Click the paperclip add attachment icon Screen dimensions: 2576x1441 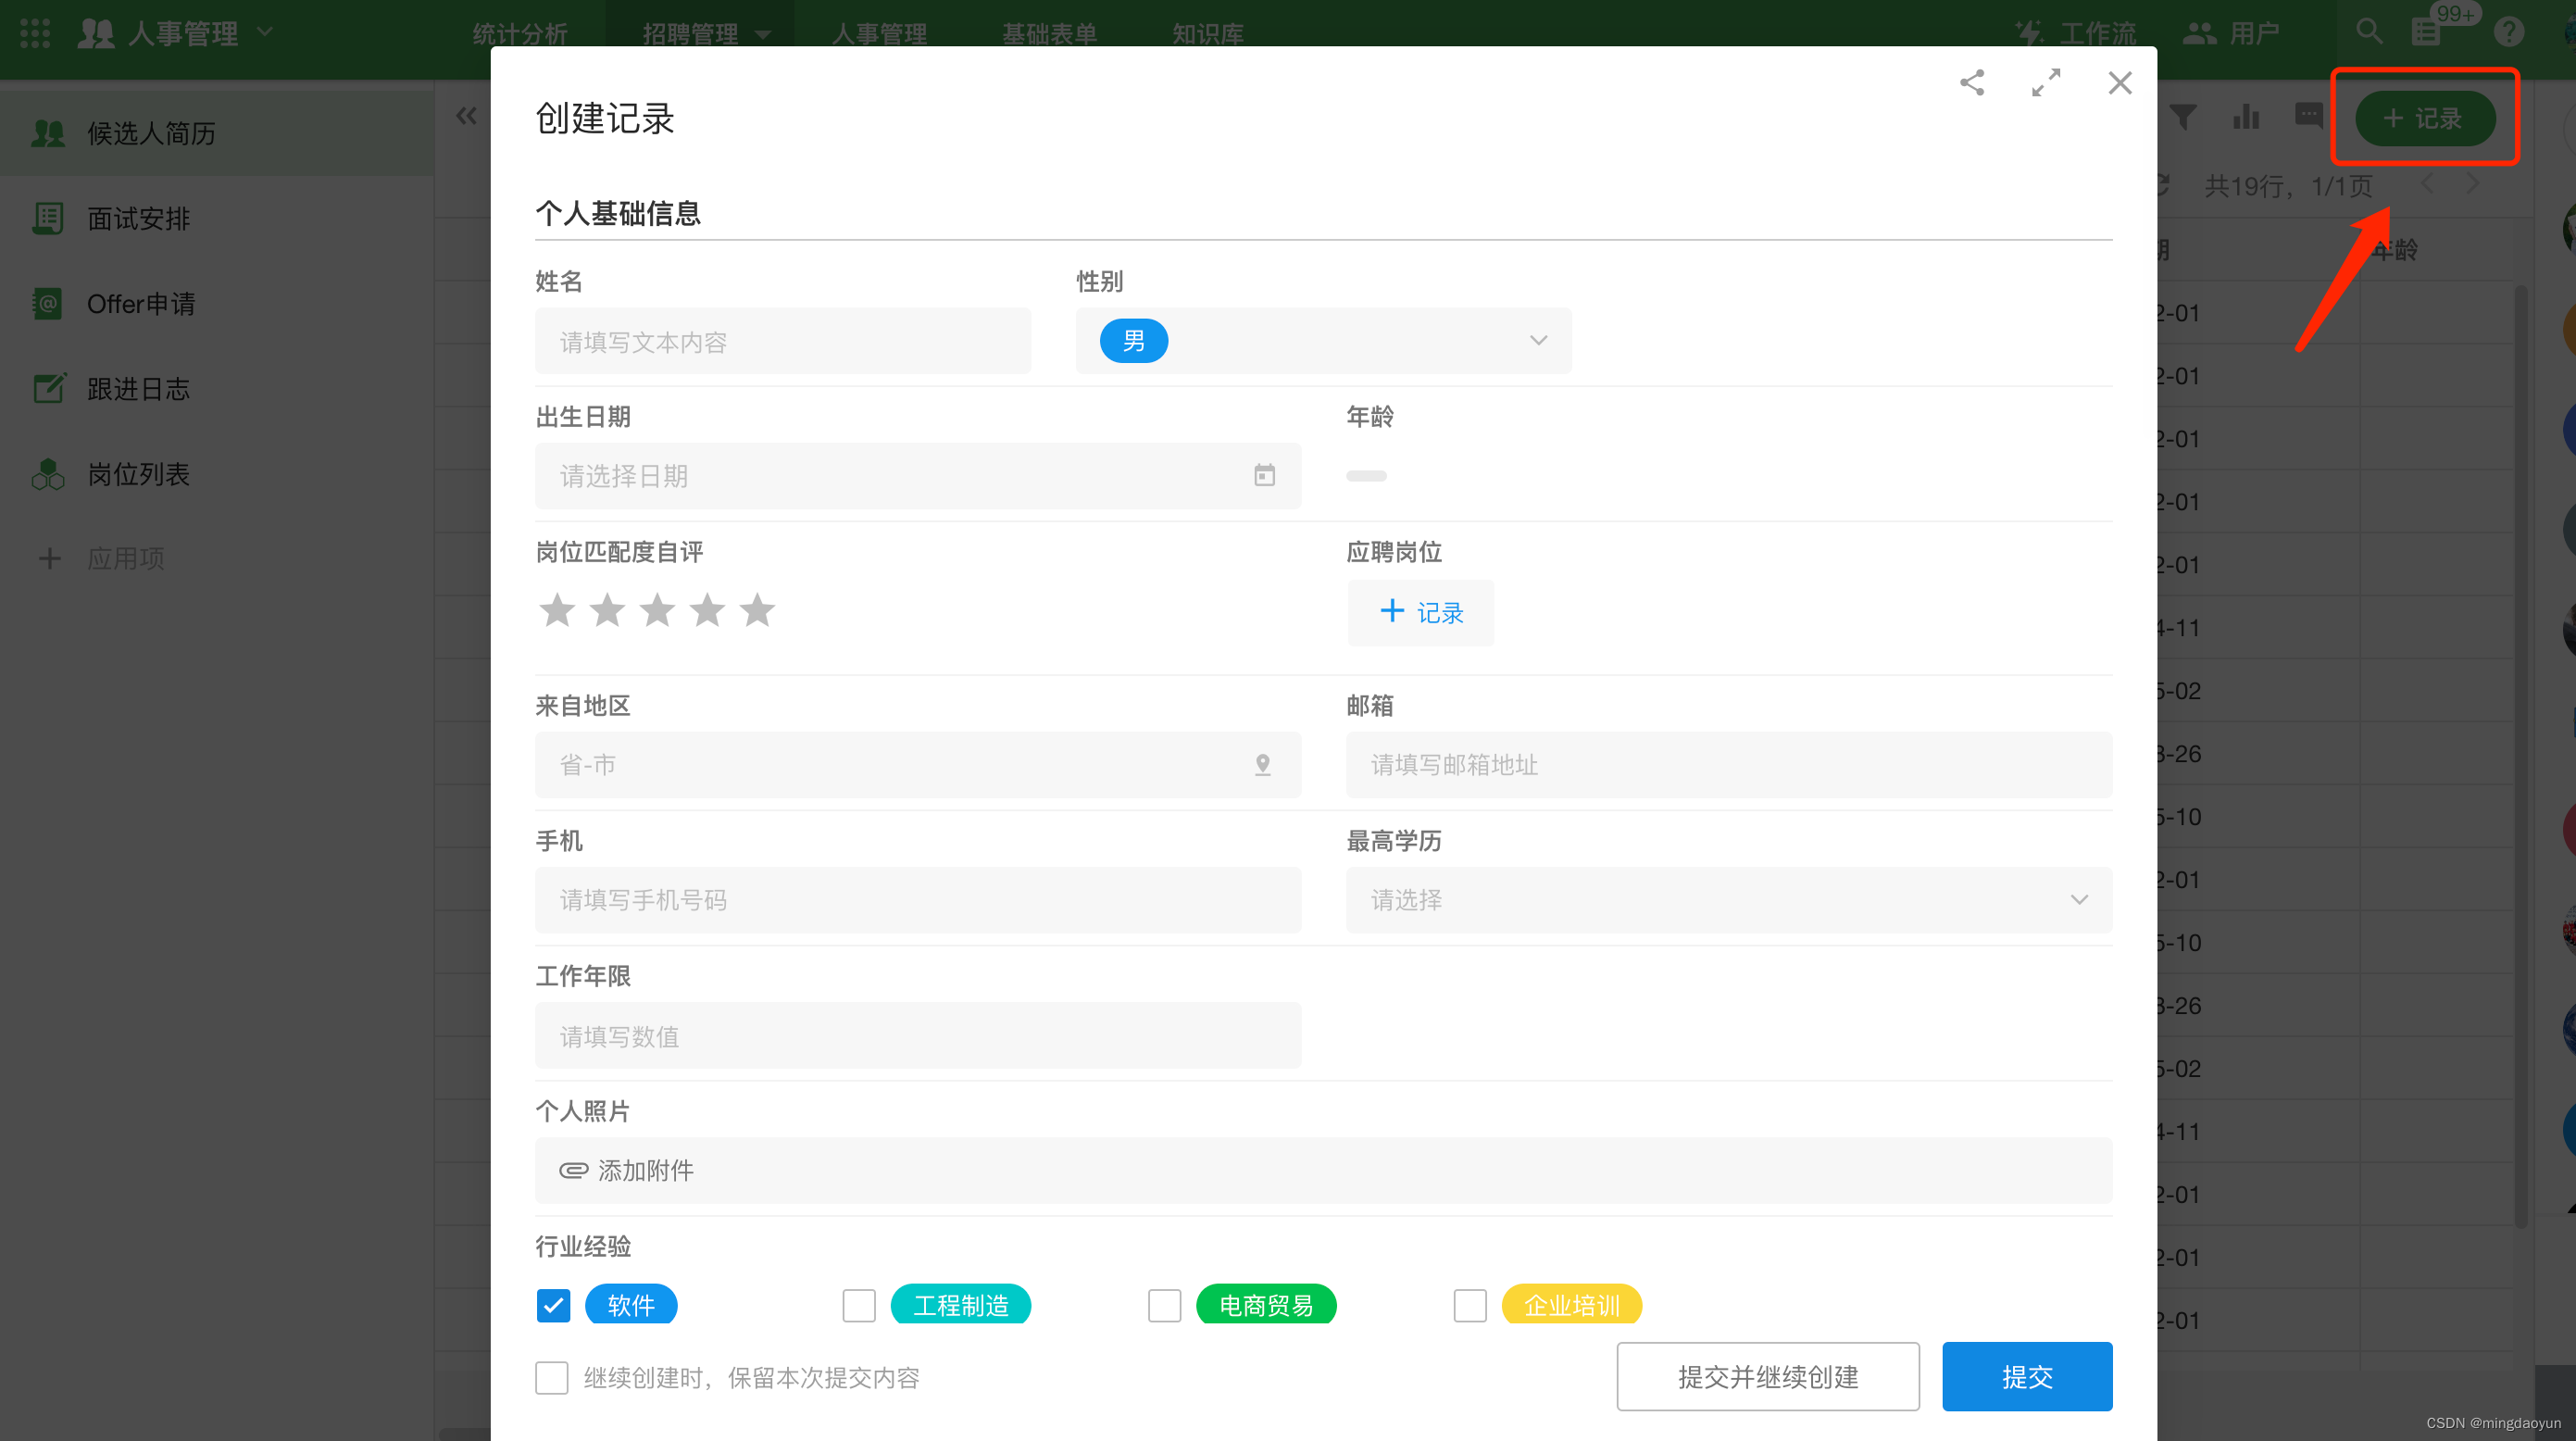[573, 1170]
